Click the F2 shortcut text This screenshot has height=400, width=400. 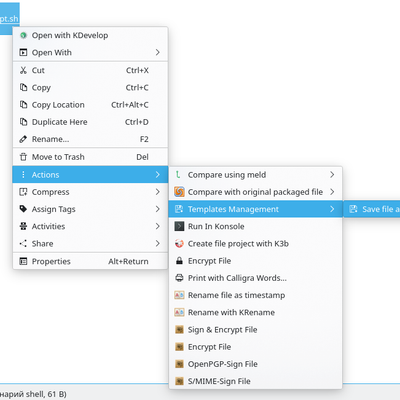coord(144,139)
